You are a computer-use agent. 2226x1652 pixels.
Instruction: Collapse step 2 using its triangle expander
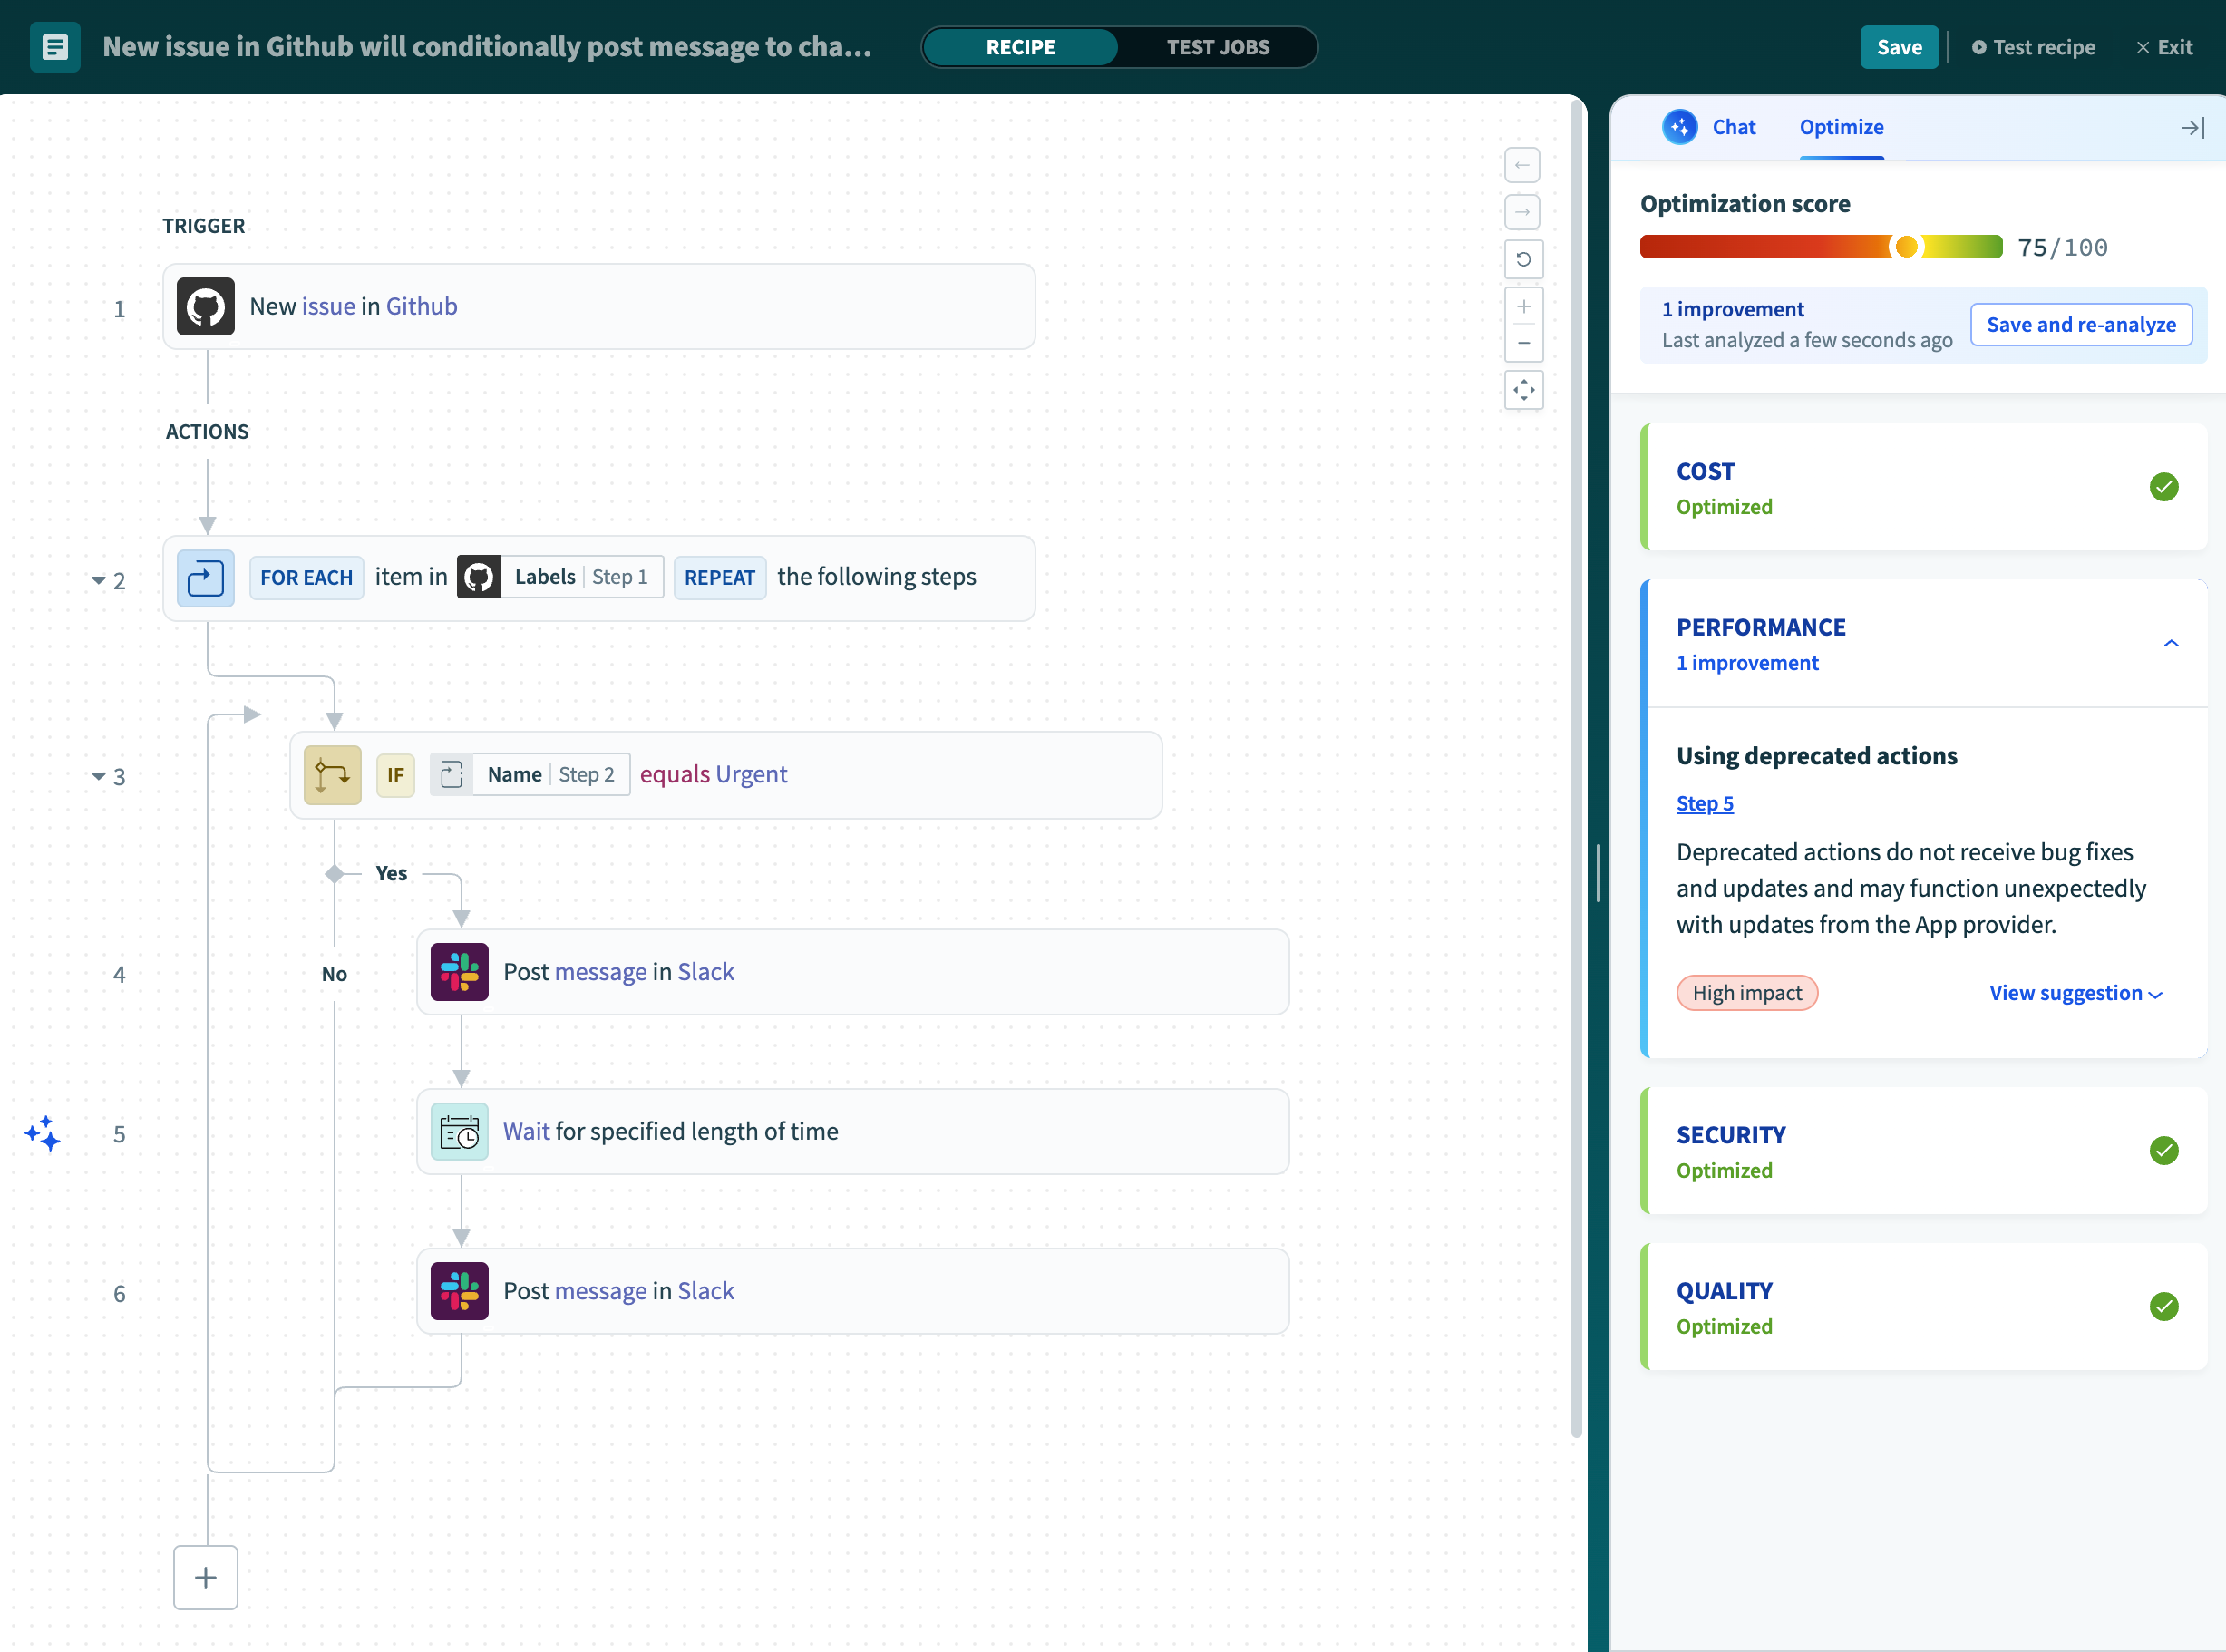point(98,580)
